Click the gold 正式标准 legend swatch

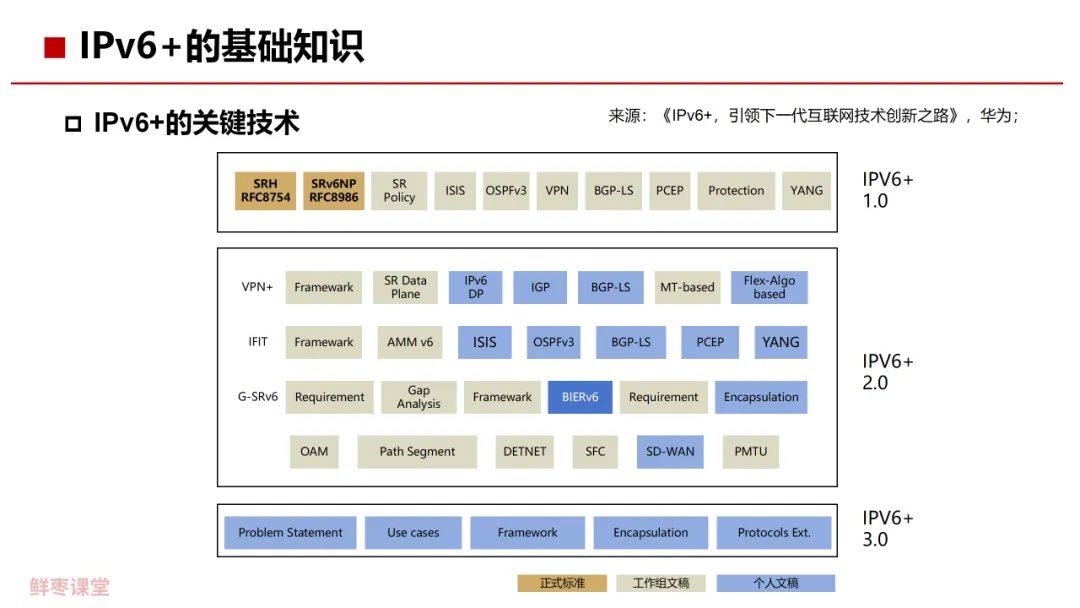(562, 583)
